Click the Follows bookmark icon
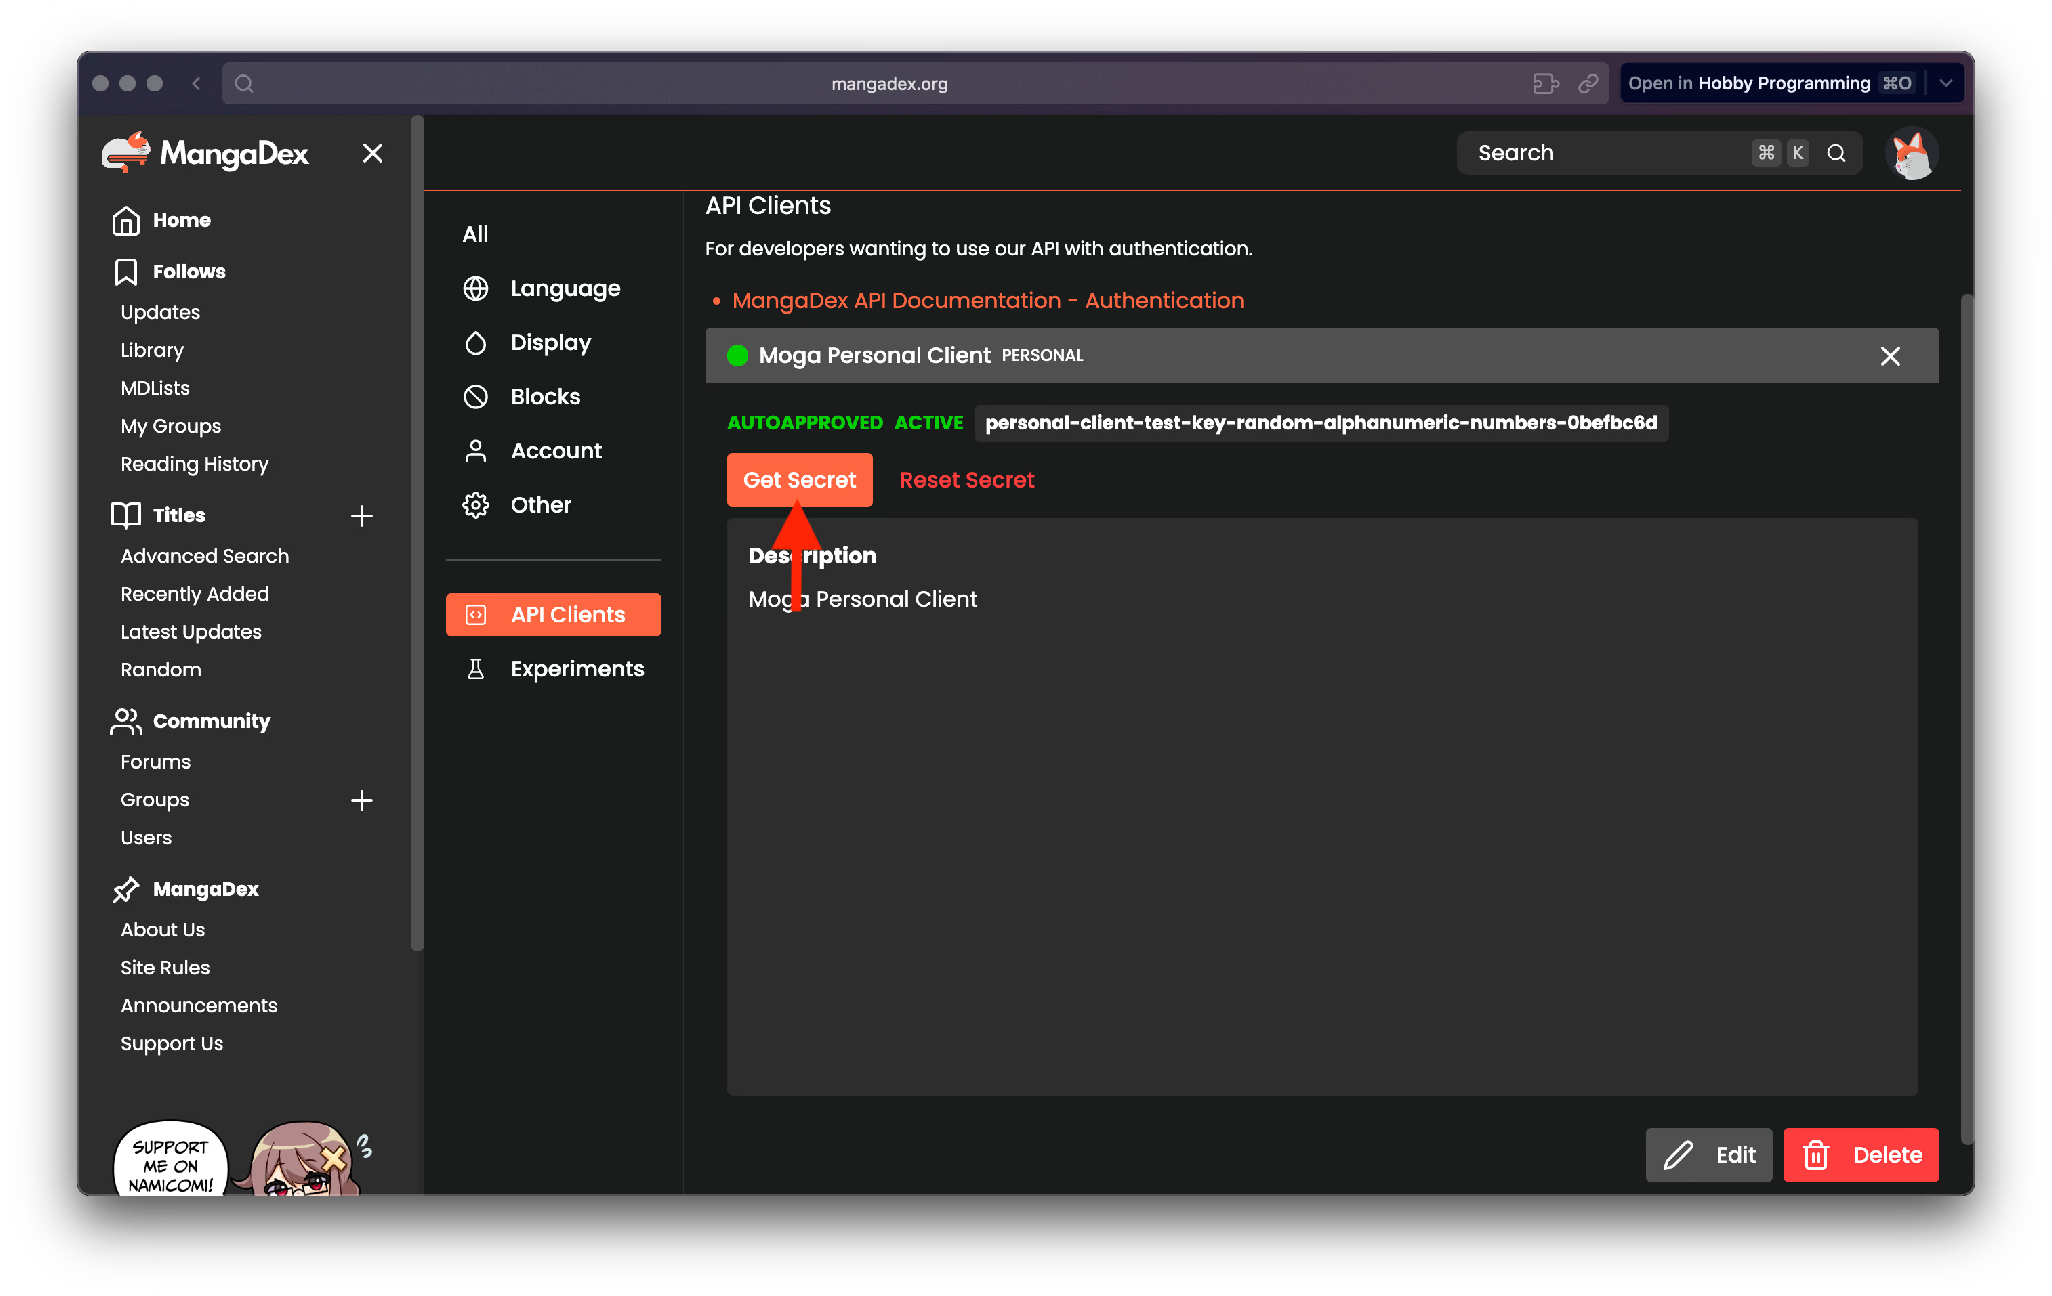This screenshot has height=1296, width=2052. [126, 272]
